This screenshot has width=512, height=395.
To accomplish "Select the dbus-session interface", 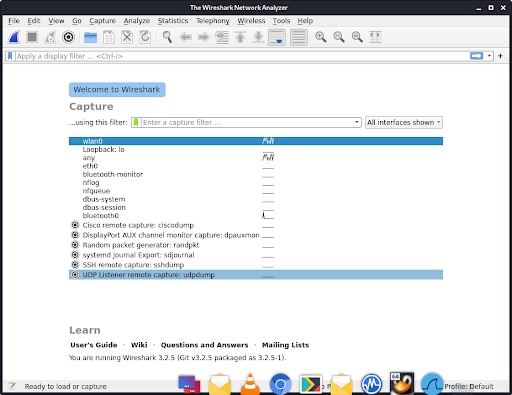I will click(x=256, y=207).
